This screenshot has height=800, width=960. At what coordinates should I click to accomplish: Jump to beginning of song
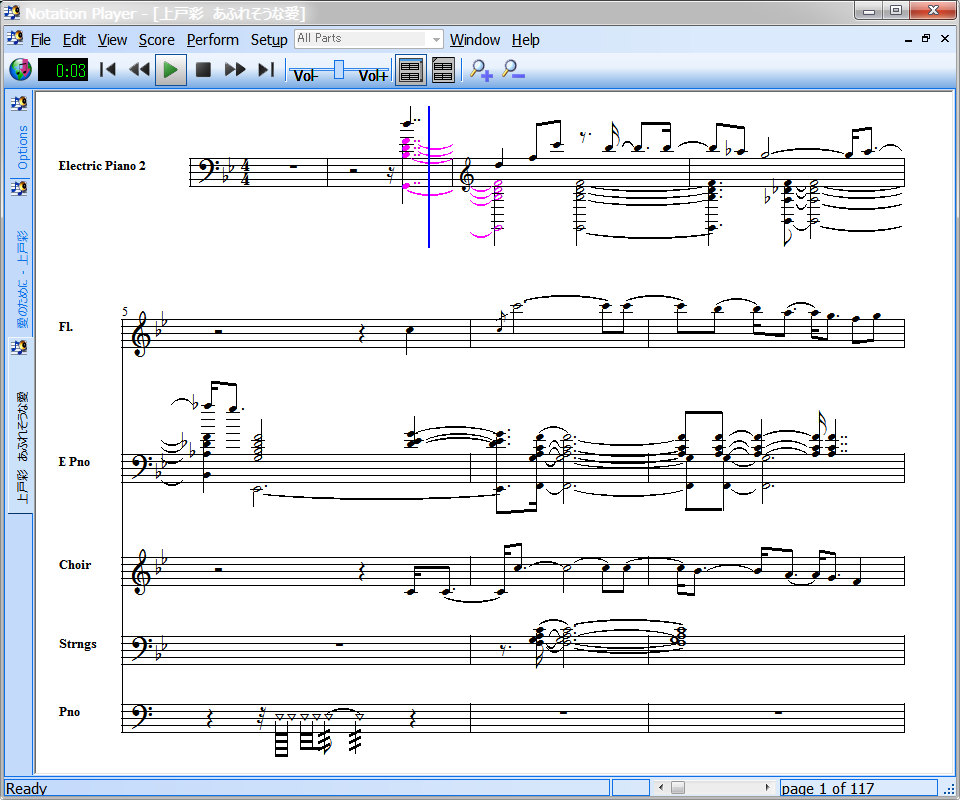coord(108,70)
